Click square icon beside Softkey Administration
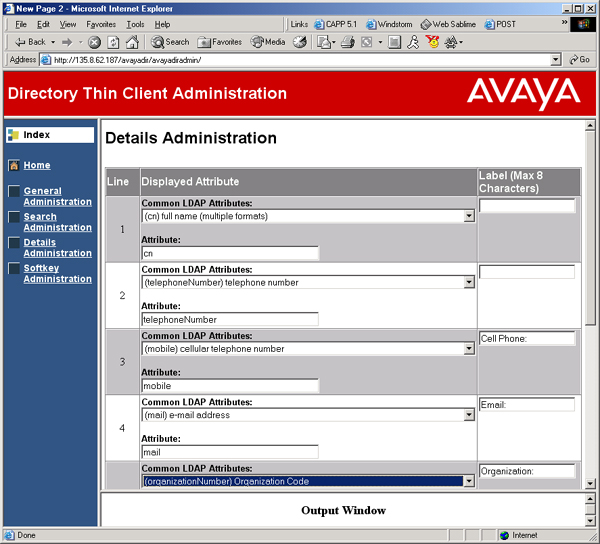 click(14, 268)
